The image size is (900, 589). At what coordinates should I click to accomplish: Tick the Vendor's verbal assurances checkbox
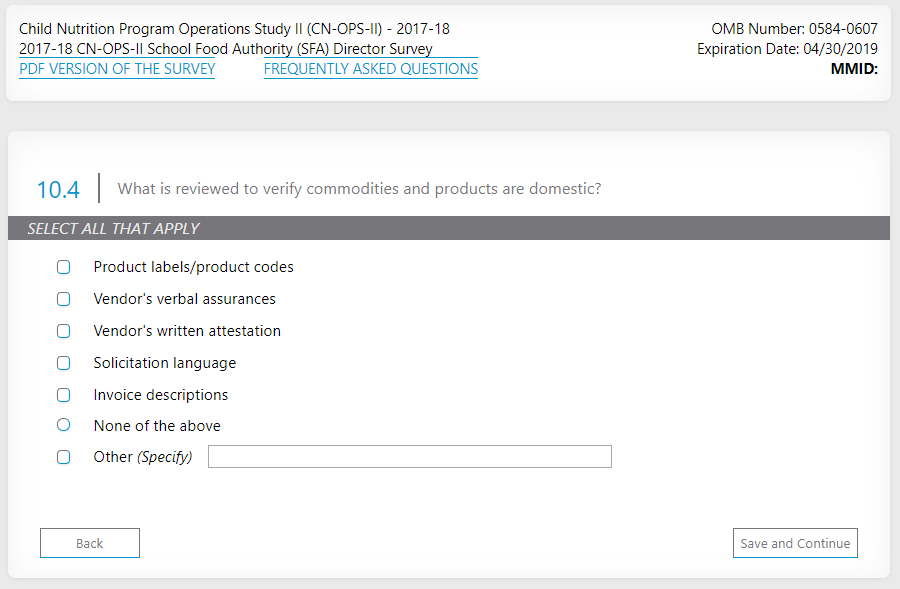(64, 299)
